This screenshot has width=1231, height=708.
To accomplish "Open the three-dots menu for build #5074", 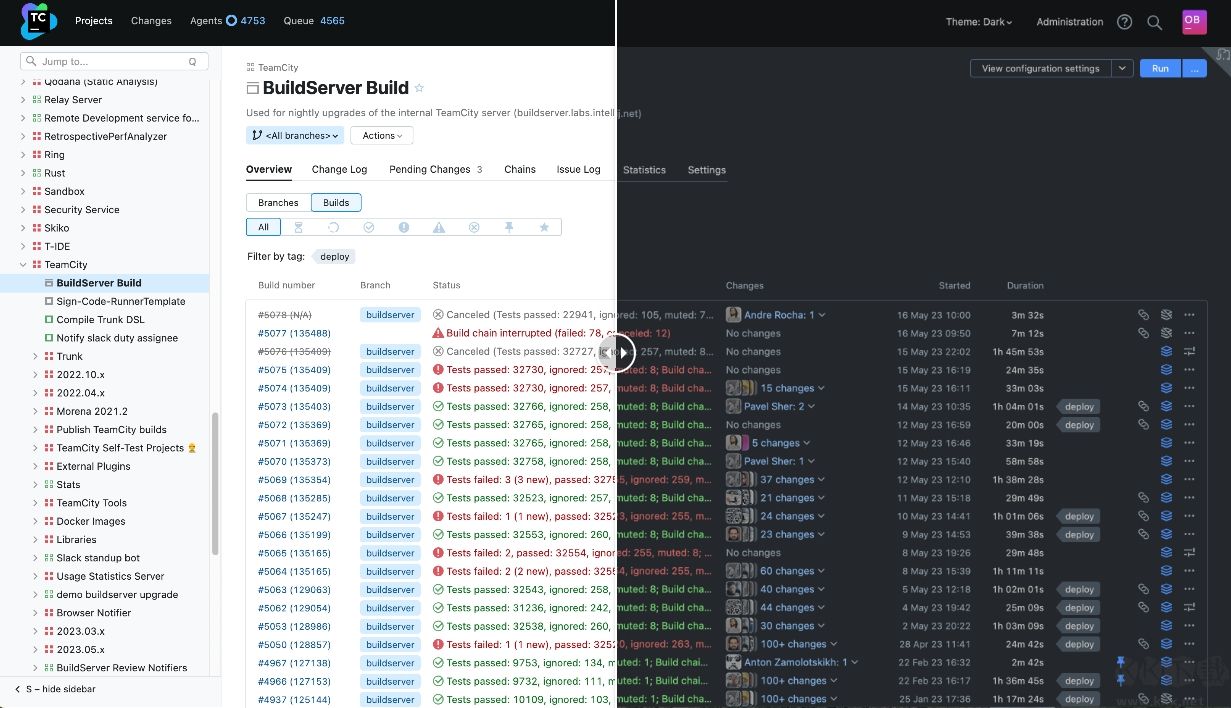I will click(x=1189, y=388).
